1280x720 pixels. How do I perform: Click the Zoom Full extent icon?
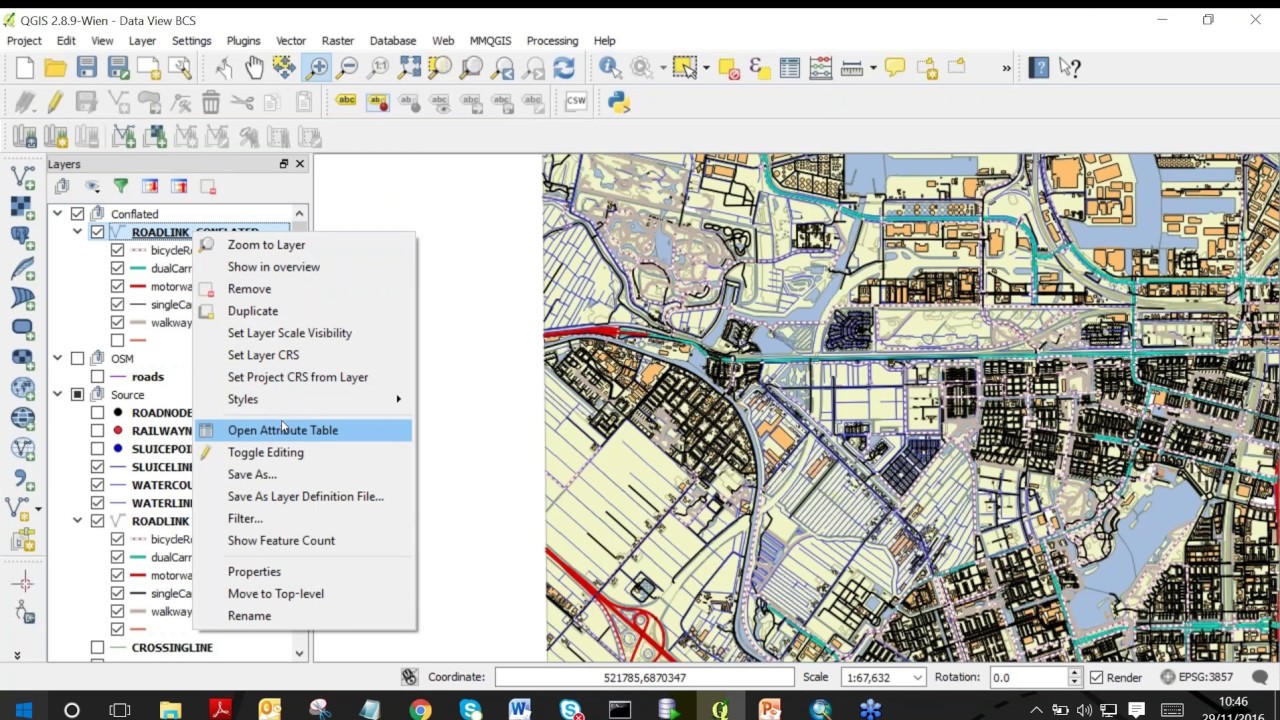(x=409, y=68)
